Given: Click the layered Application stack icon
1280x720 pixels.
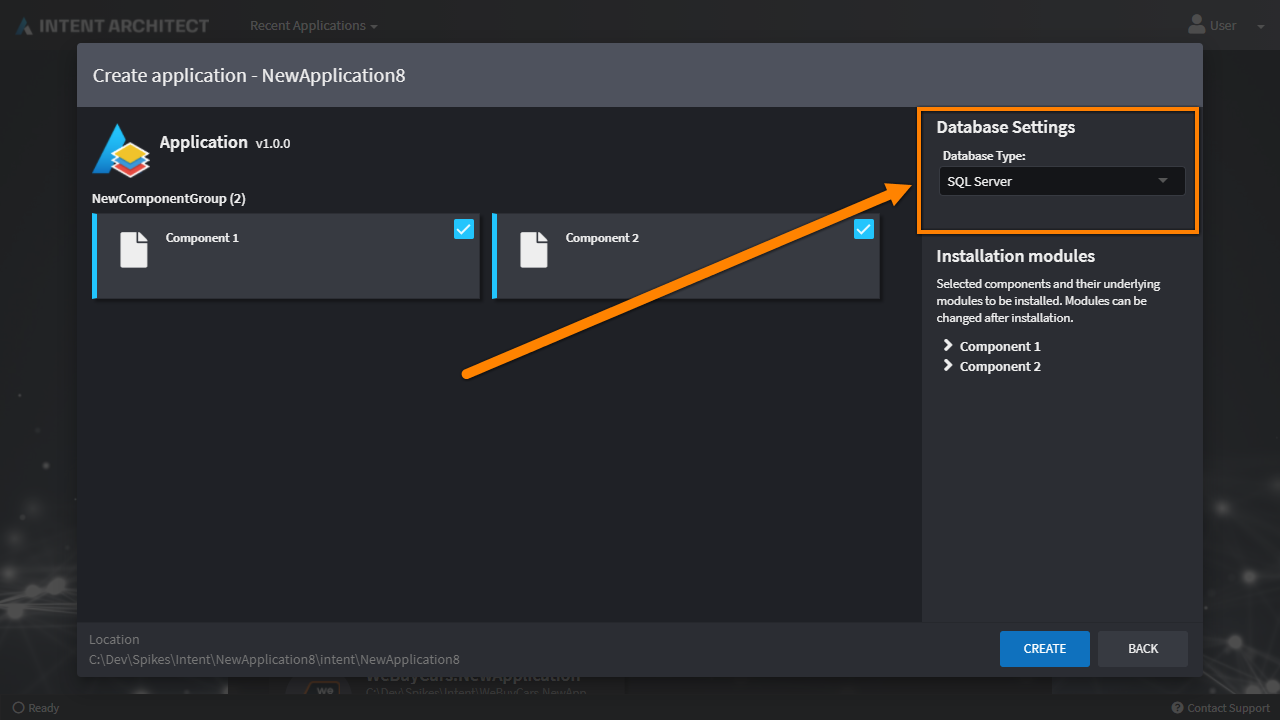Looking at the screenshot, I should coord(122,150).
